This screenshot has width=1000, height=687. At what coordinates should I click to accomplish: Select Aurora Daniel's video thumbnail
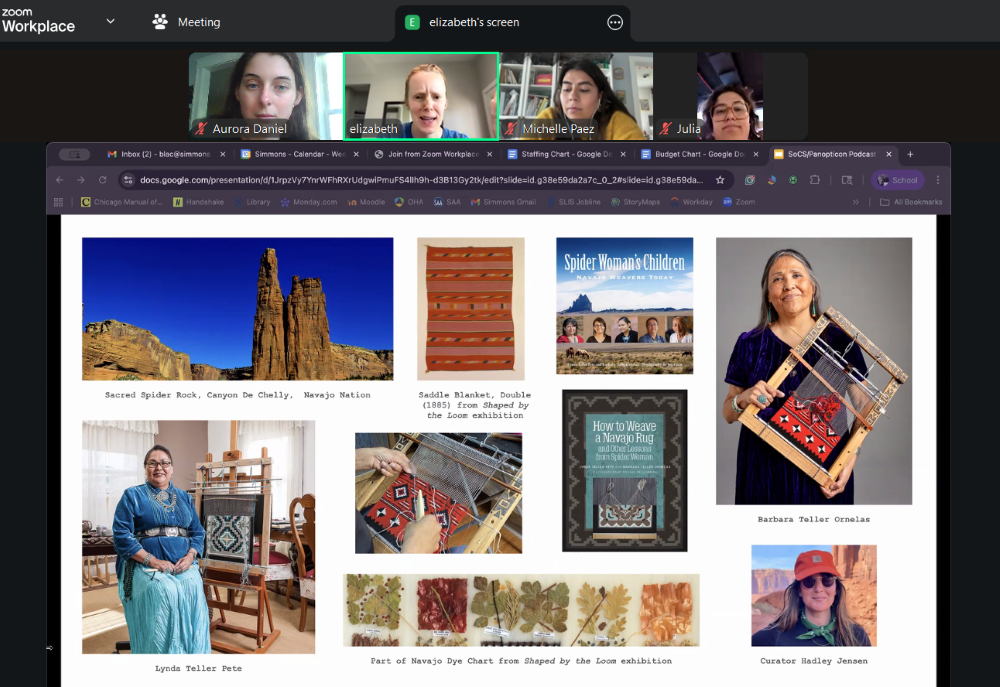[x=266, y=96]
